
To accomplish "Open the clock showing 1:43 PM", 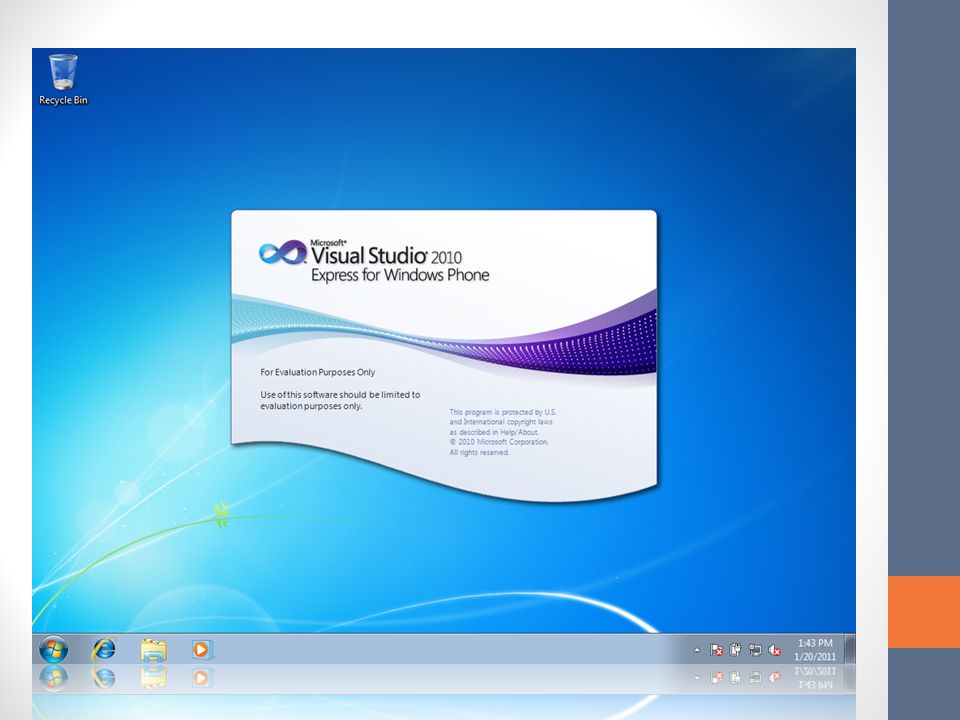I will tap(815, 643).
